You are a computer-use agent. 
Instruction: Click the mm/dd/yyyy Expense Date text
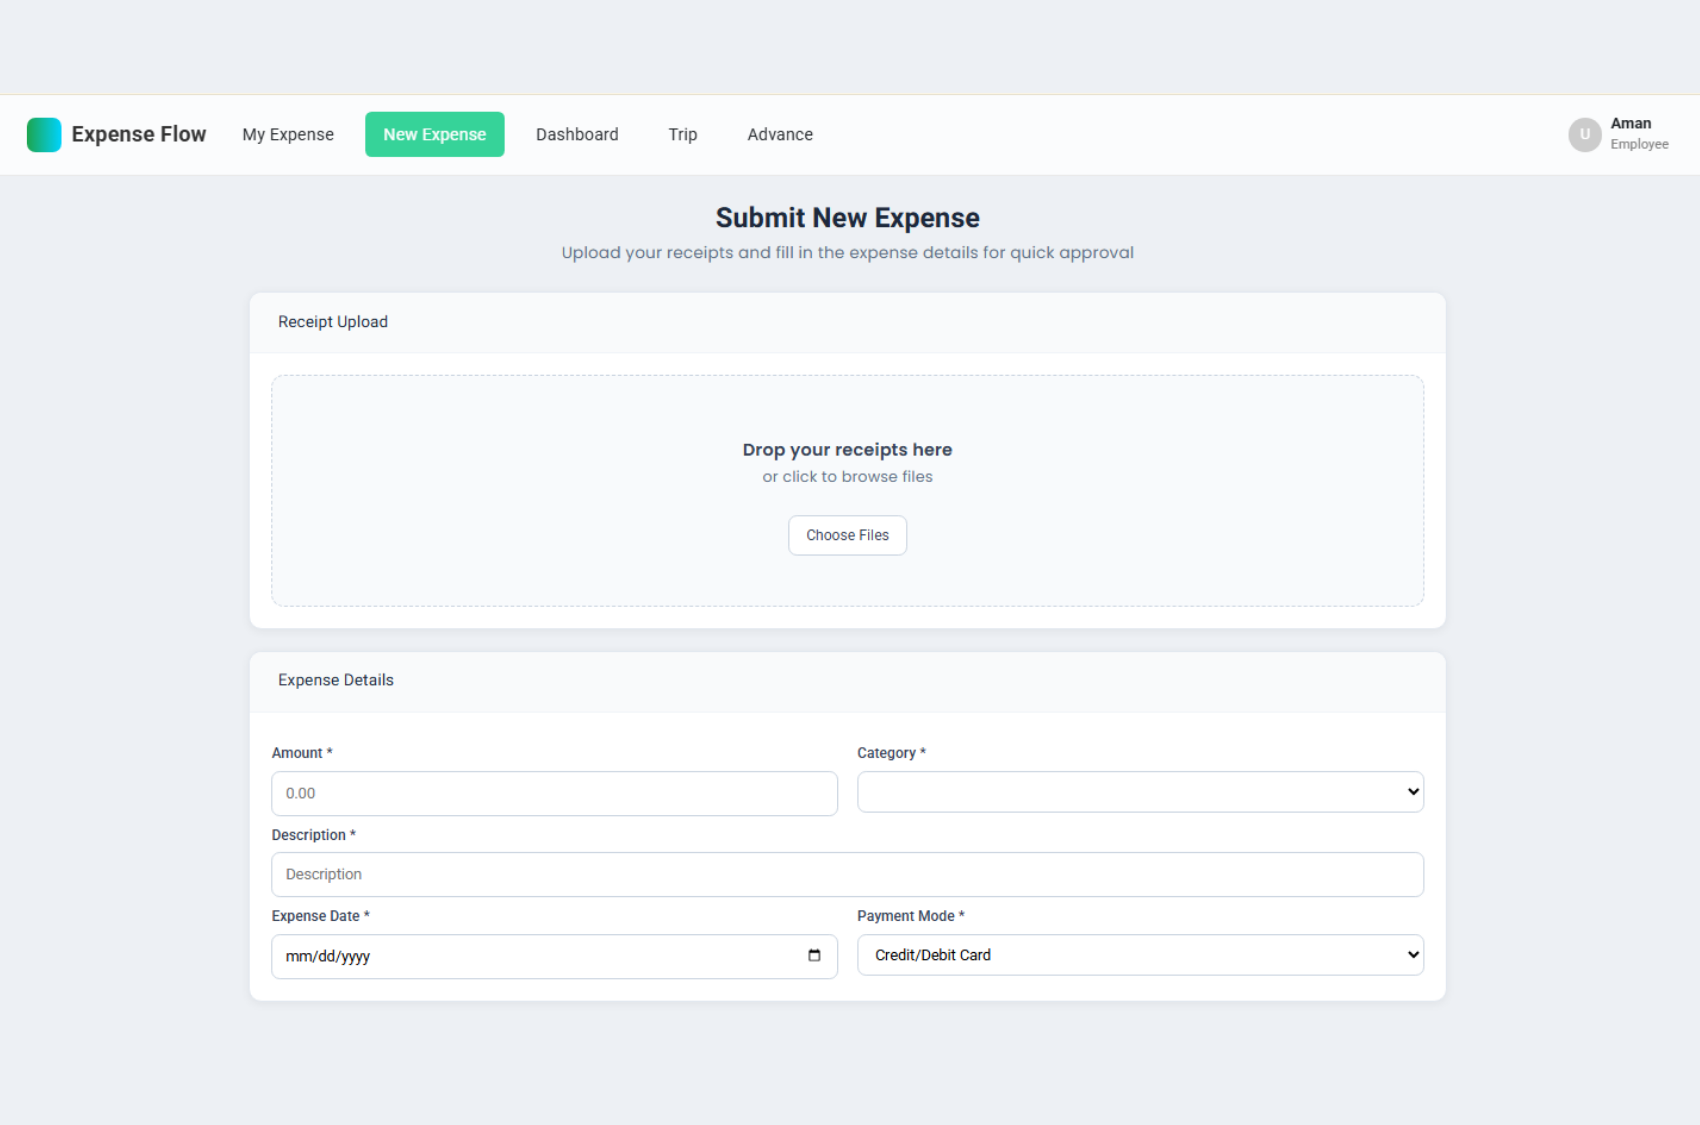[328, 956]
